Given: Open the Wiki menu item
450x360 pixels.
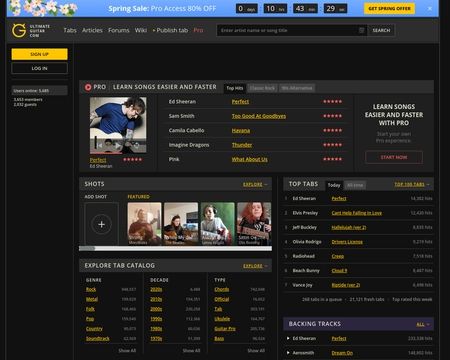Looking at the screenshot, I should click(x=141, y=30).
